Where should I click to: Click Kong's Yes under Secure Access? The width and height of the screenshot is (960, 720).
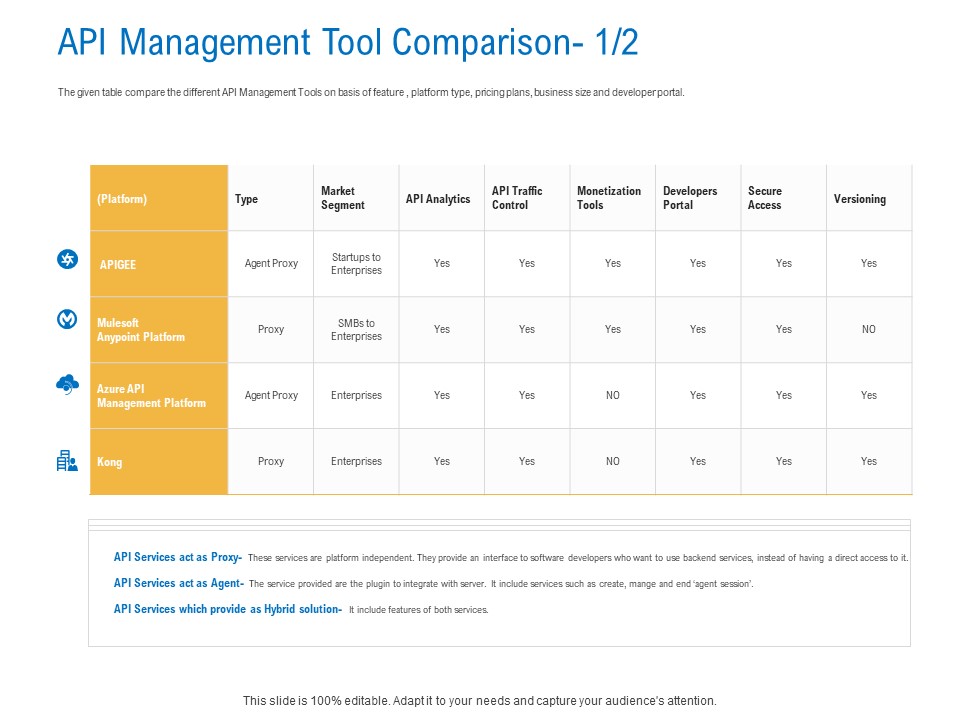(784, 462)
